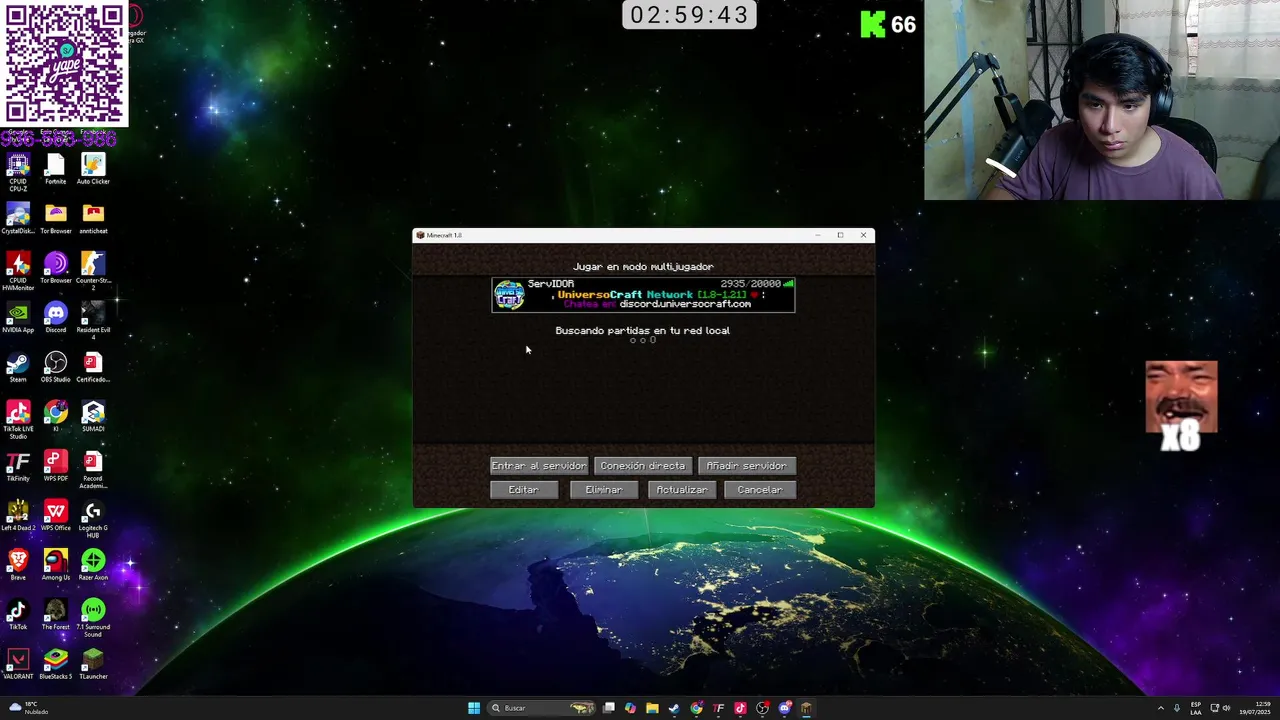Open Record Académico PDF file
Viewport: 1280px width, 720px height.
click(93, 470)
